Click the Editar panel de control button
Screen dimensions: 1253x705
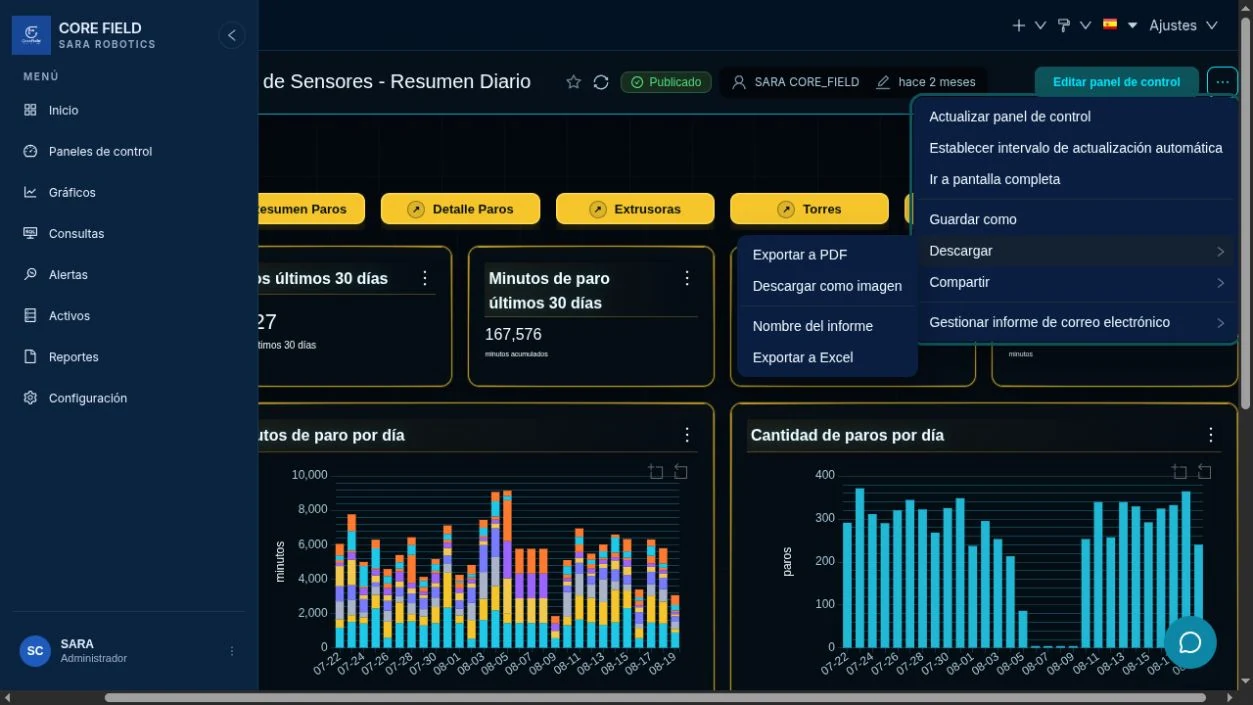click(1116, 82)
